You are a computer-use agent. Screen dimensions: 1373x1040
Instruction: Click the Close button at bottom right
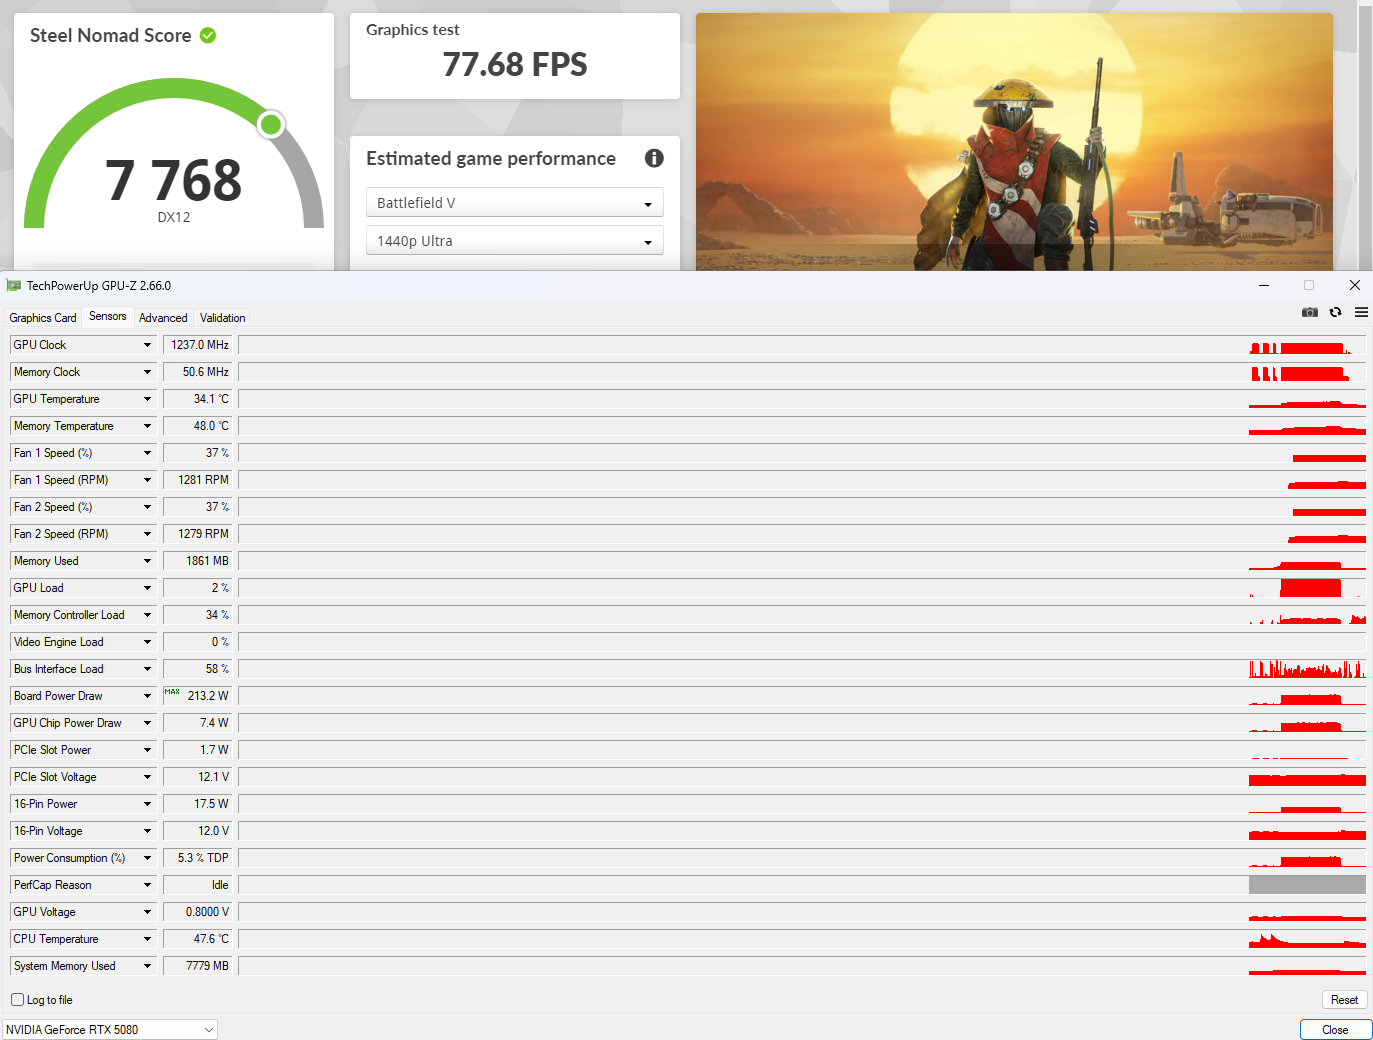click(1335, 1030)
